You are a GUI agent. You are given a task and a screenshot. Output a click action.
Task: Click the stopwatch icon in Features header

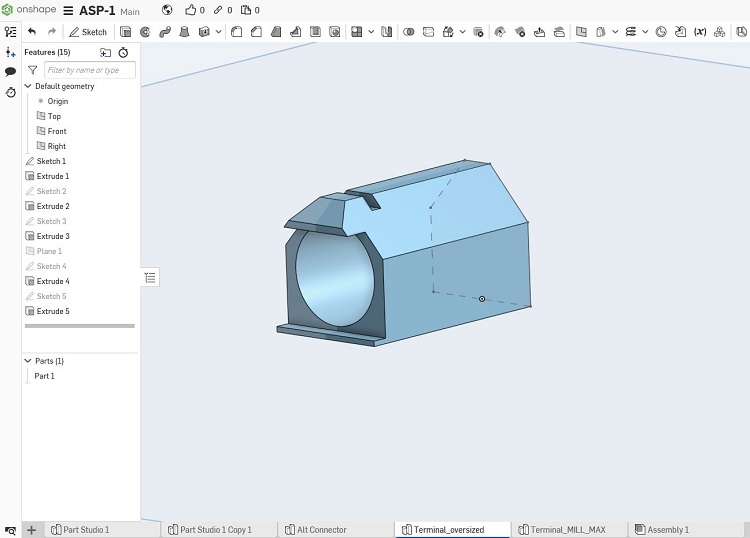pos(123,53)
